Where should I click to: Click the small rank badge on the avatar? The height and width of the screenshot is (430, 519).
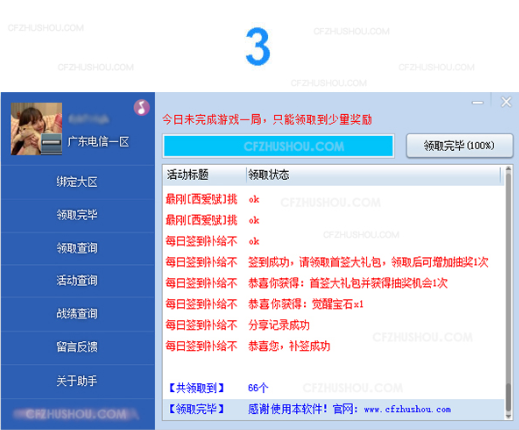click(52, 143)
